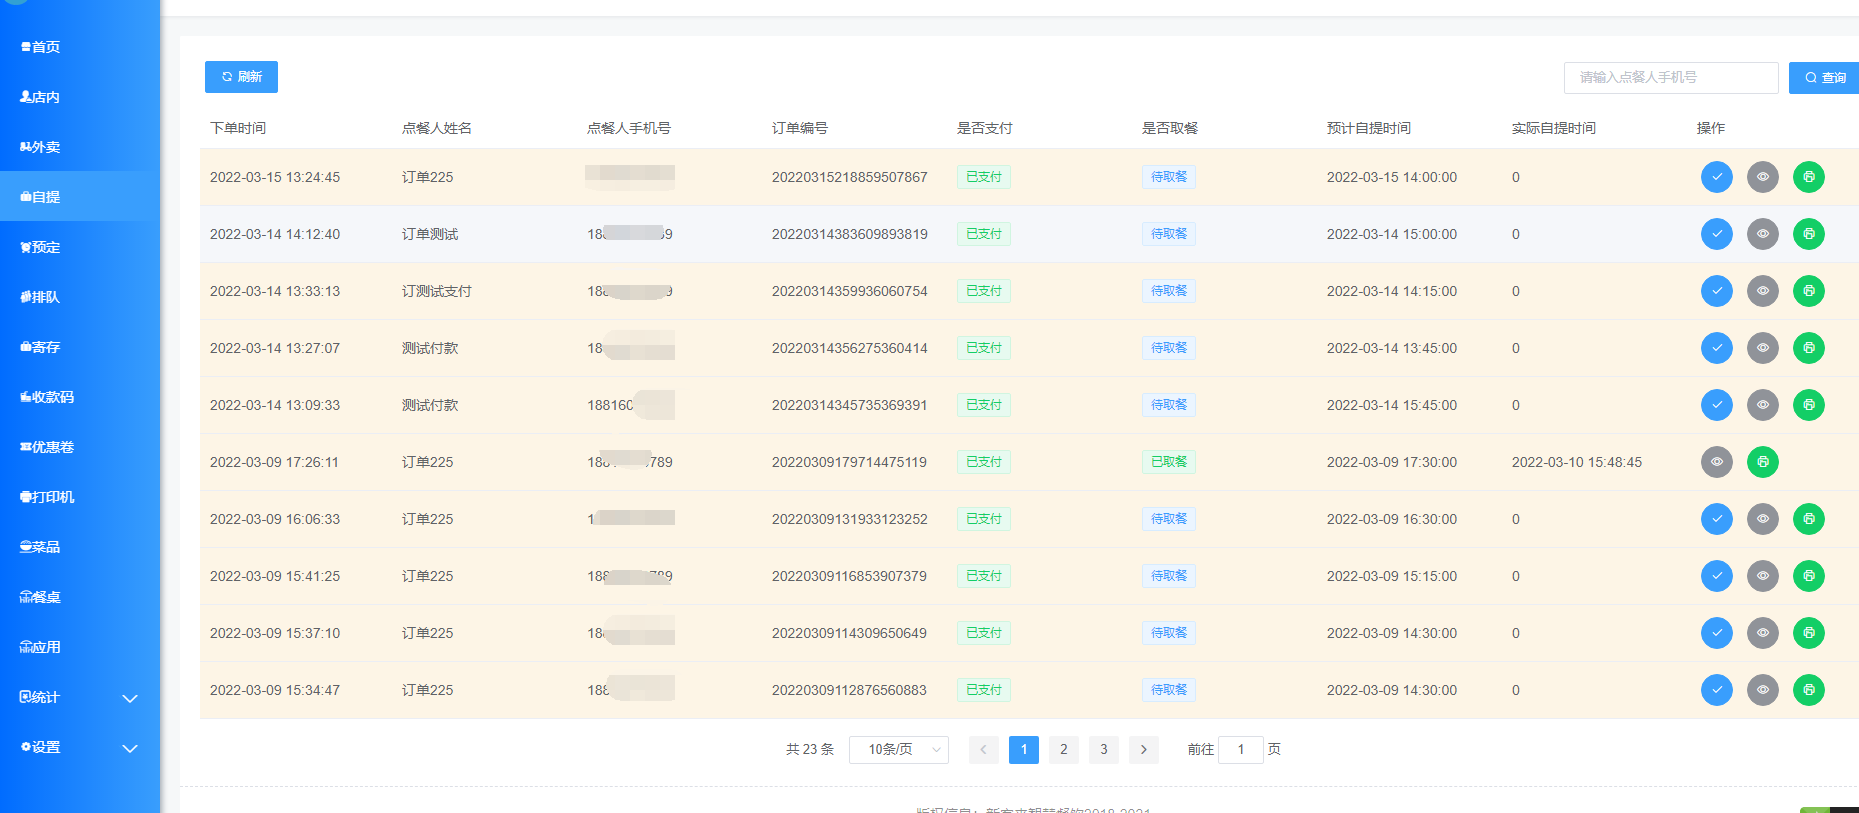1859x813 pixels.
Task: Print ticket for order 2022-03-09 15:37:10
Action: 1808,633
